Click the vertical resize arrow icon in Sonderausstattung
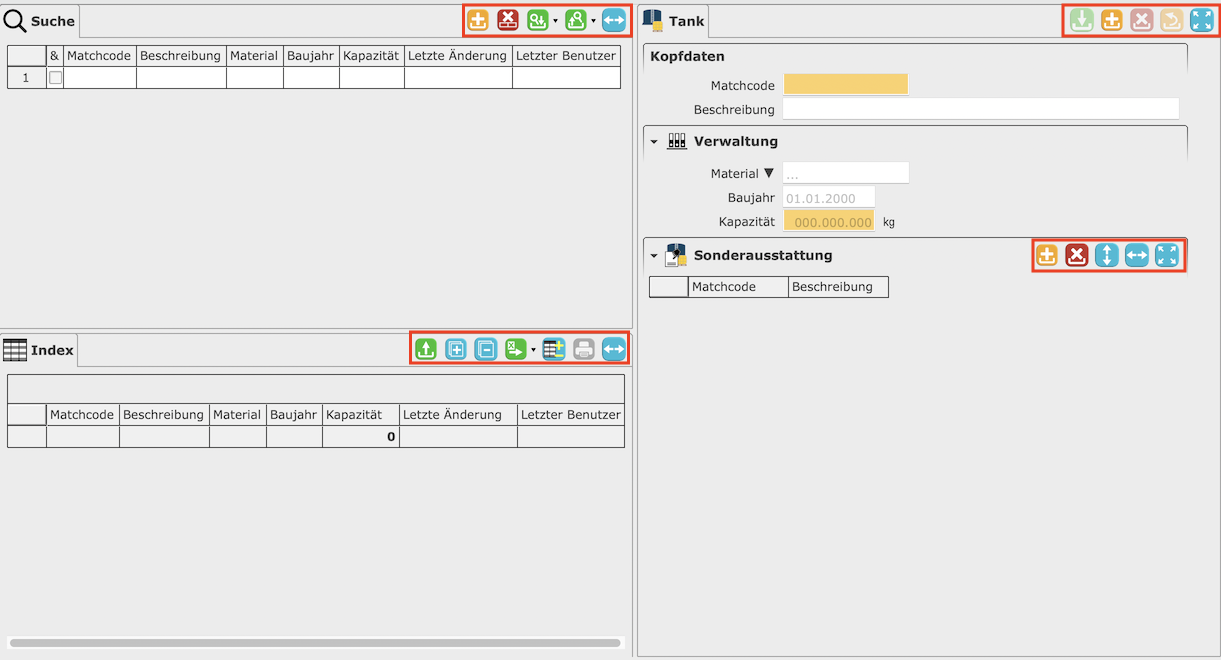 (1106, 256)
